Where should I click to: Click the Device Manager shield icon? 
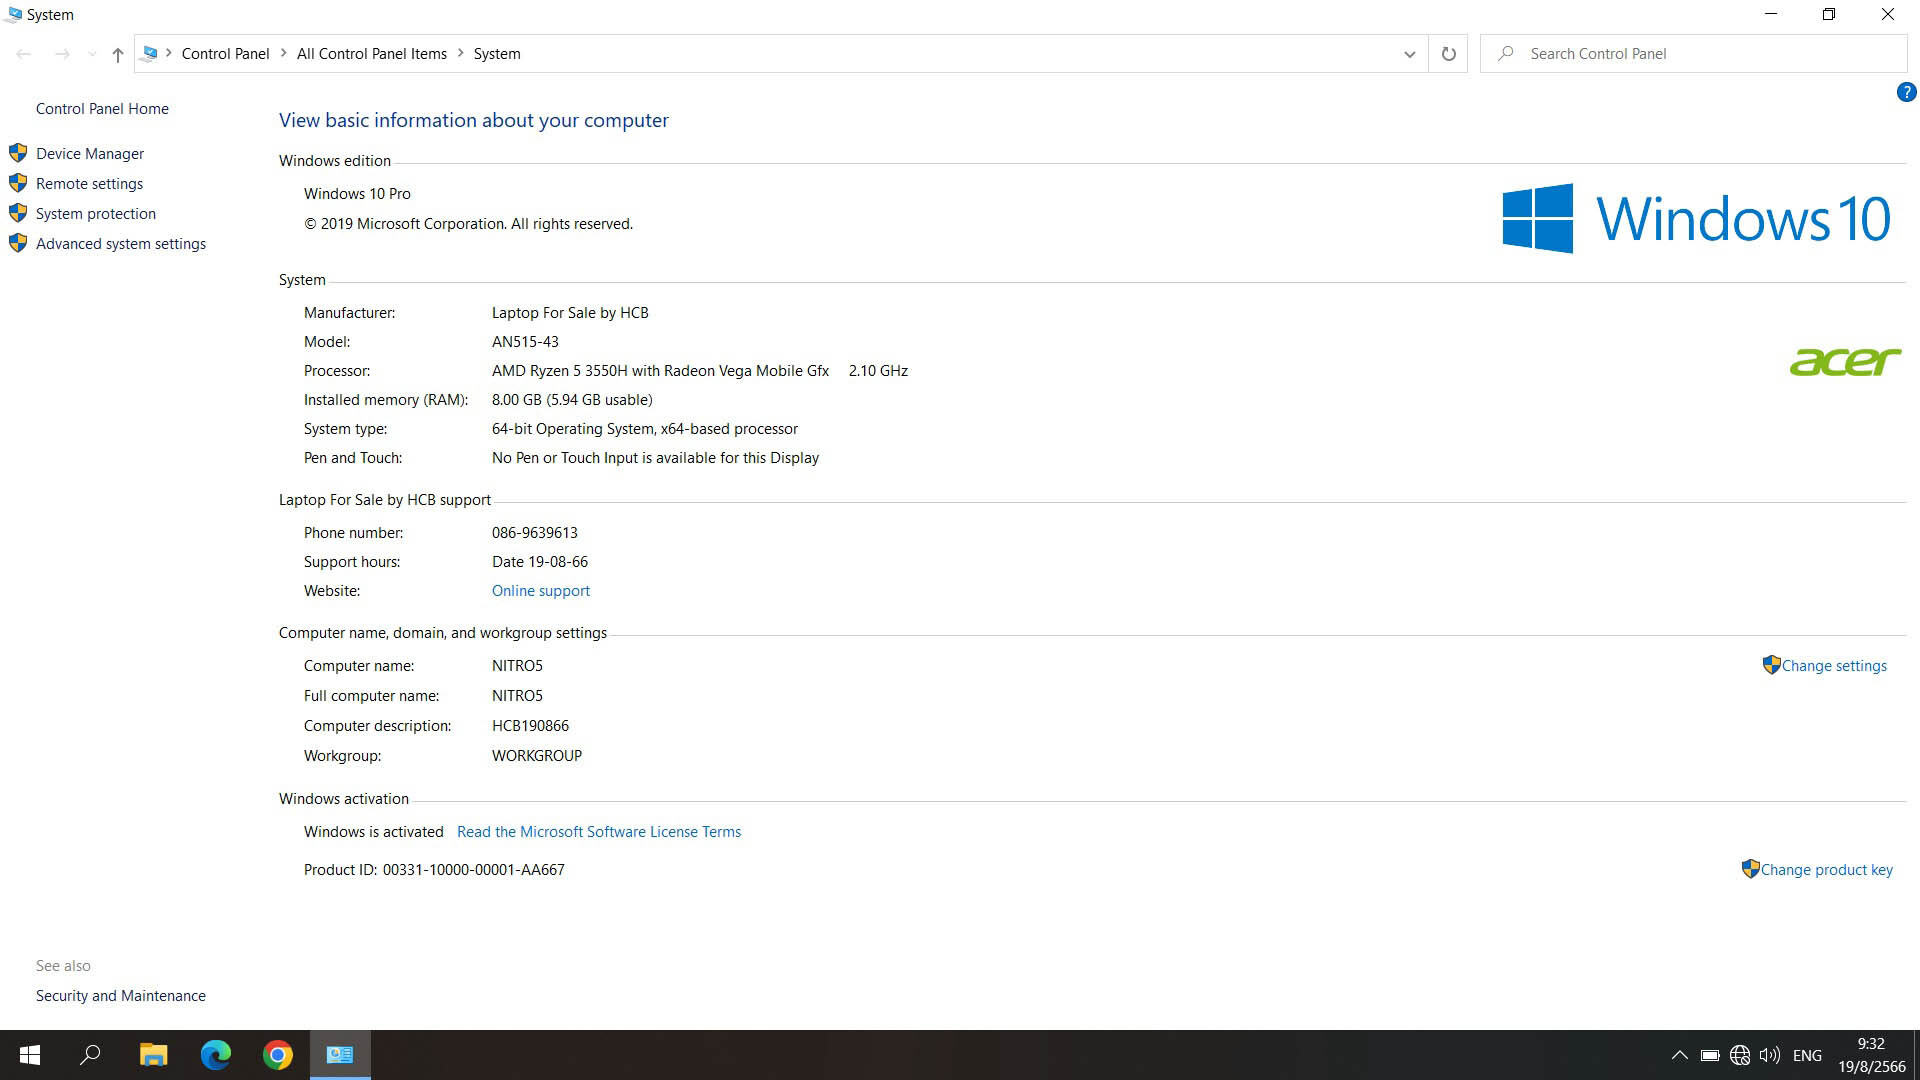(x=18, y=153)
